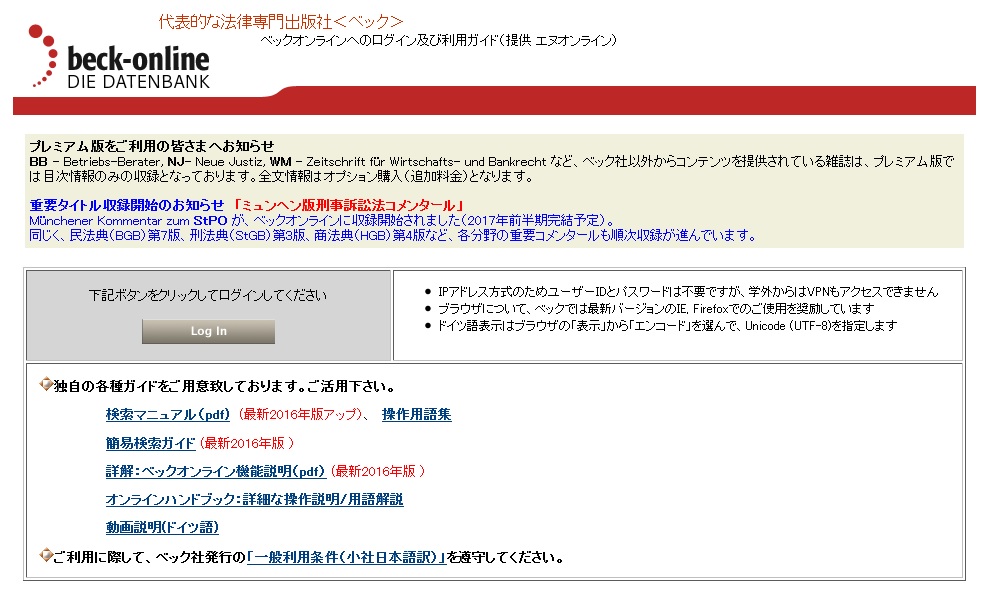Click the text 下記ボタンをクリックしてログインしてください
The height and width of the screenshot is (607, 991).
[x=208, y=295]
